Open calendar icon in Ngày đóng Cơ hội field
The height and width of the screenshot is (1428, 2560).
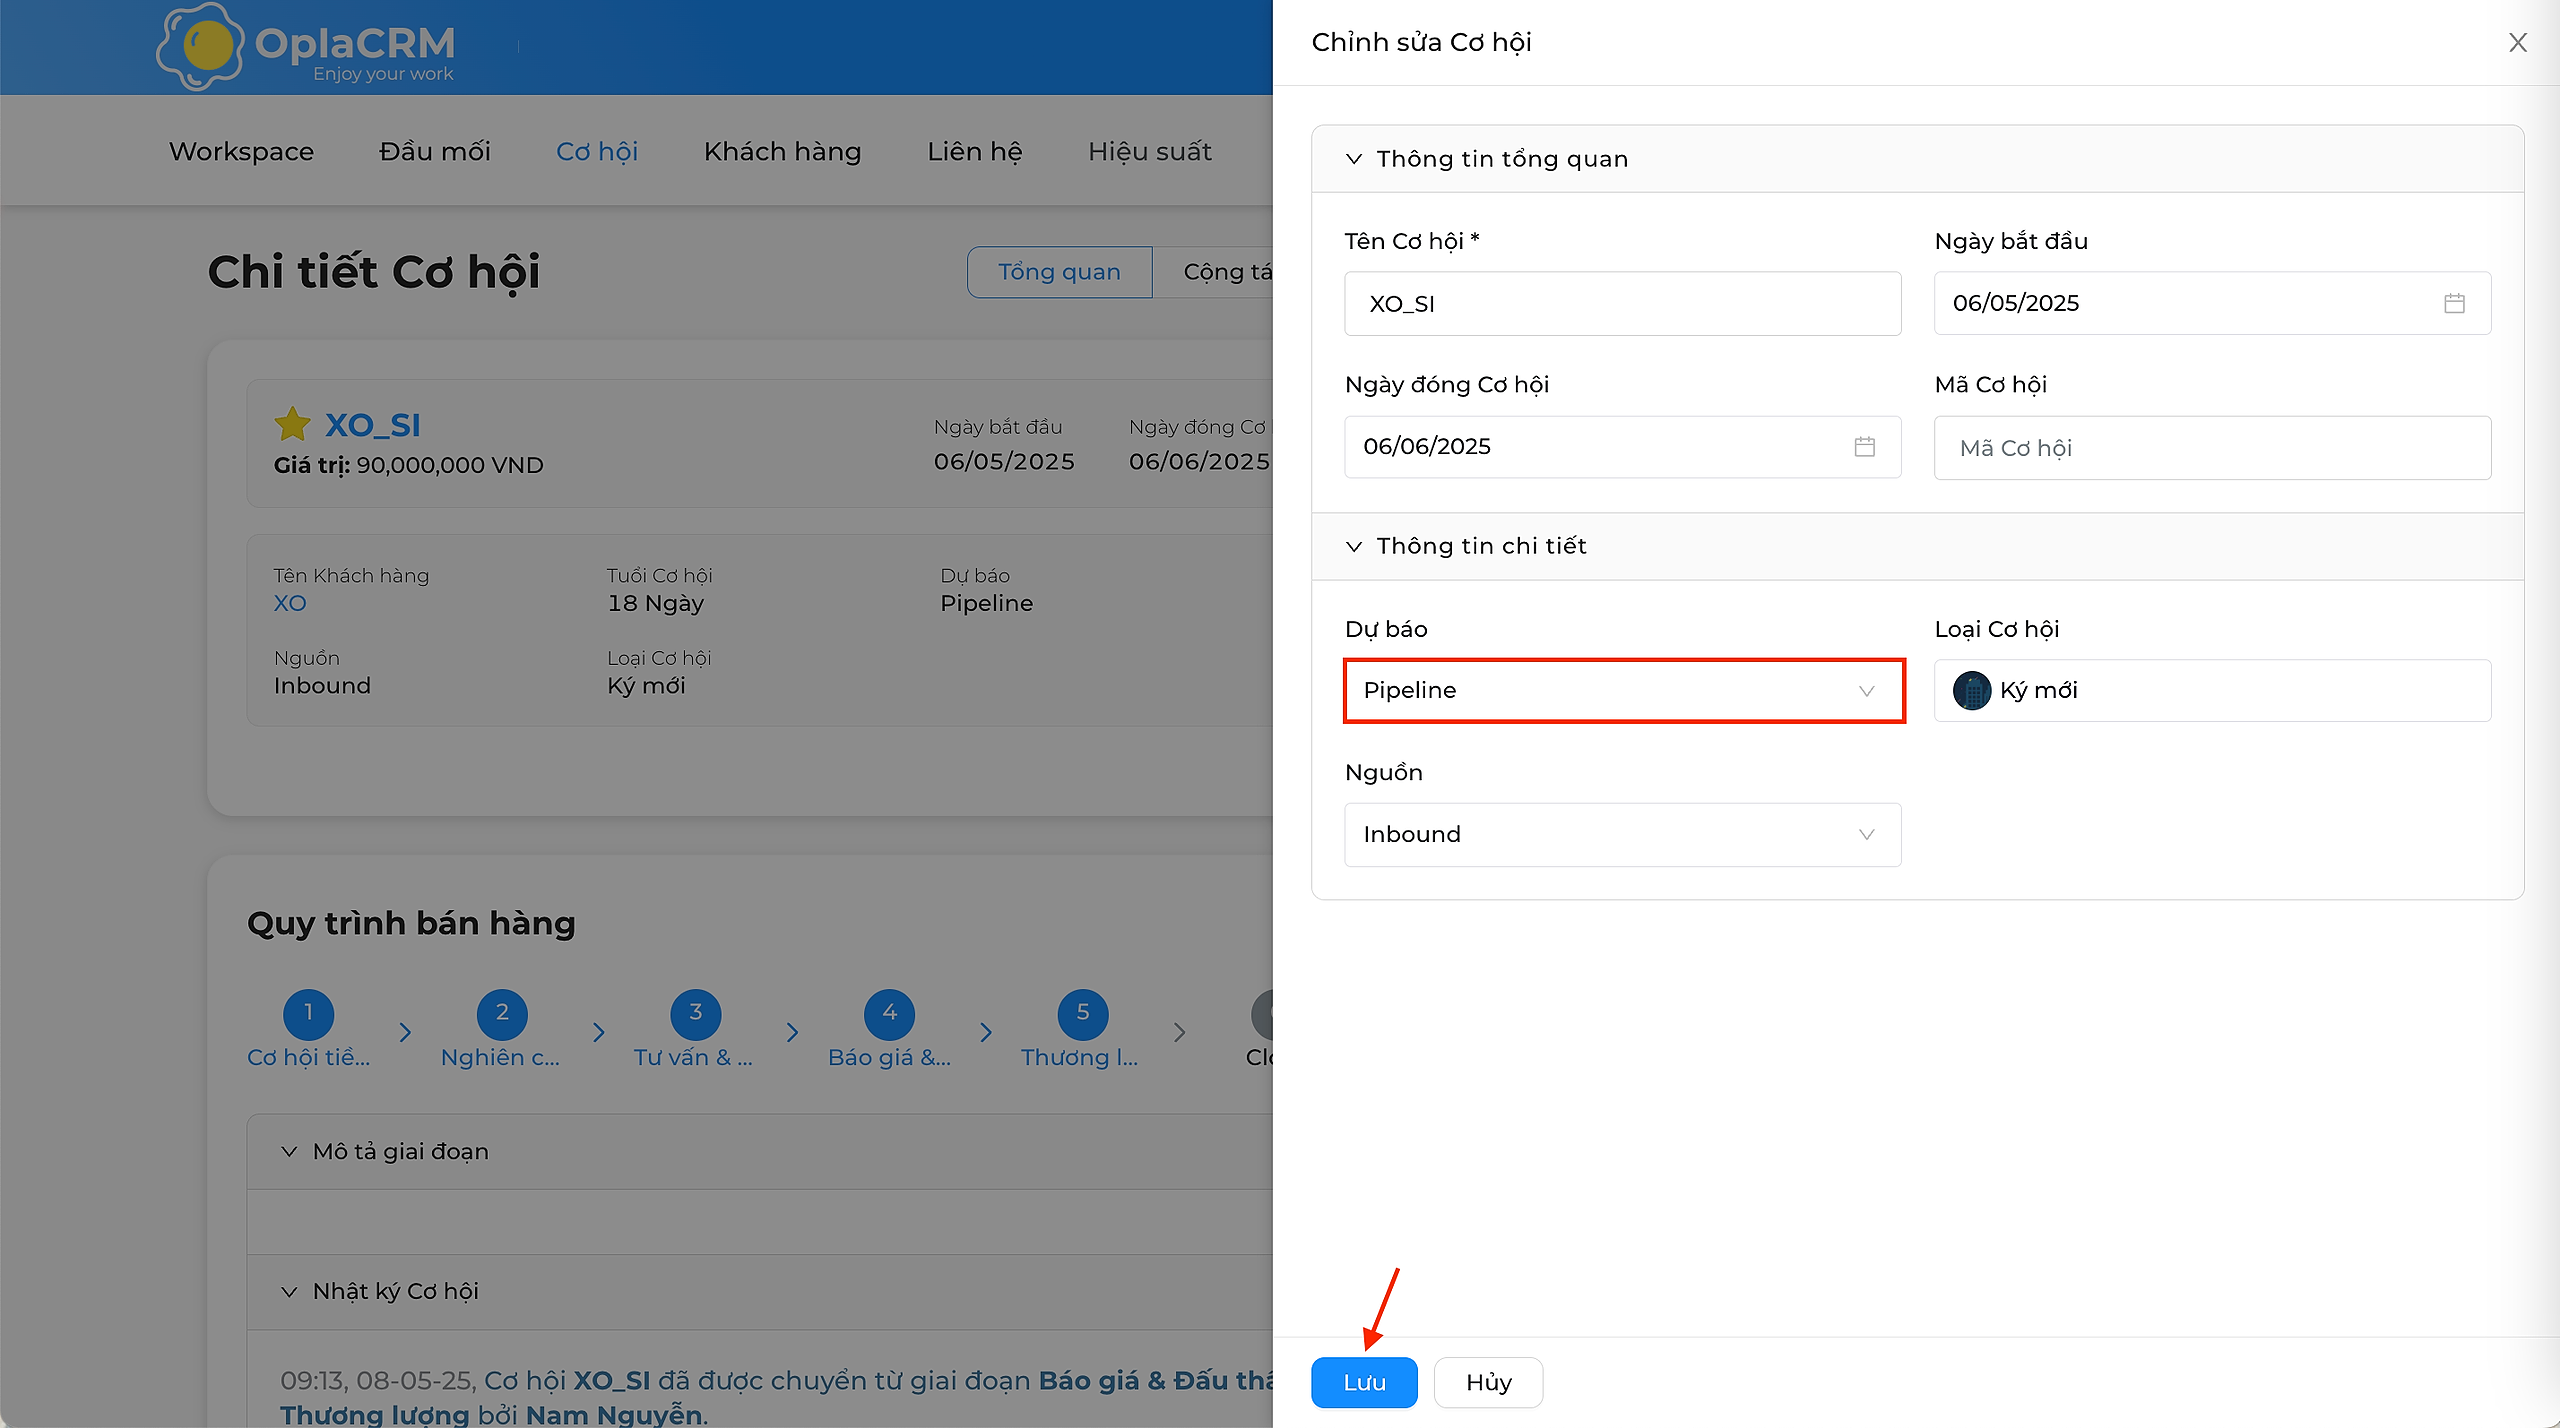[x=1864, y=446]
